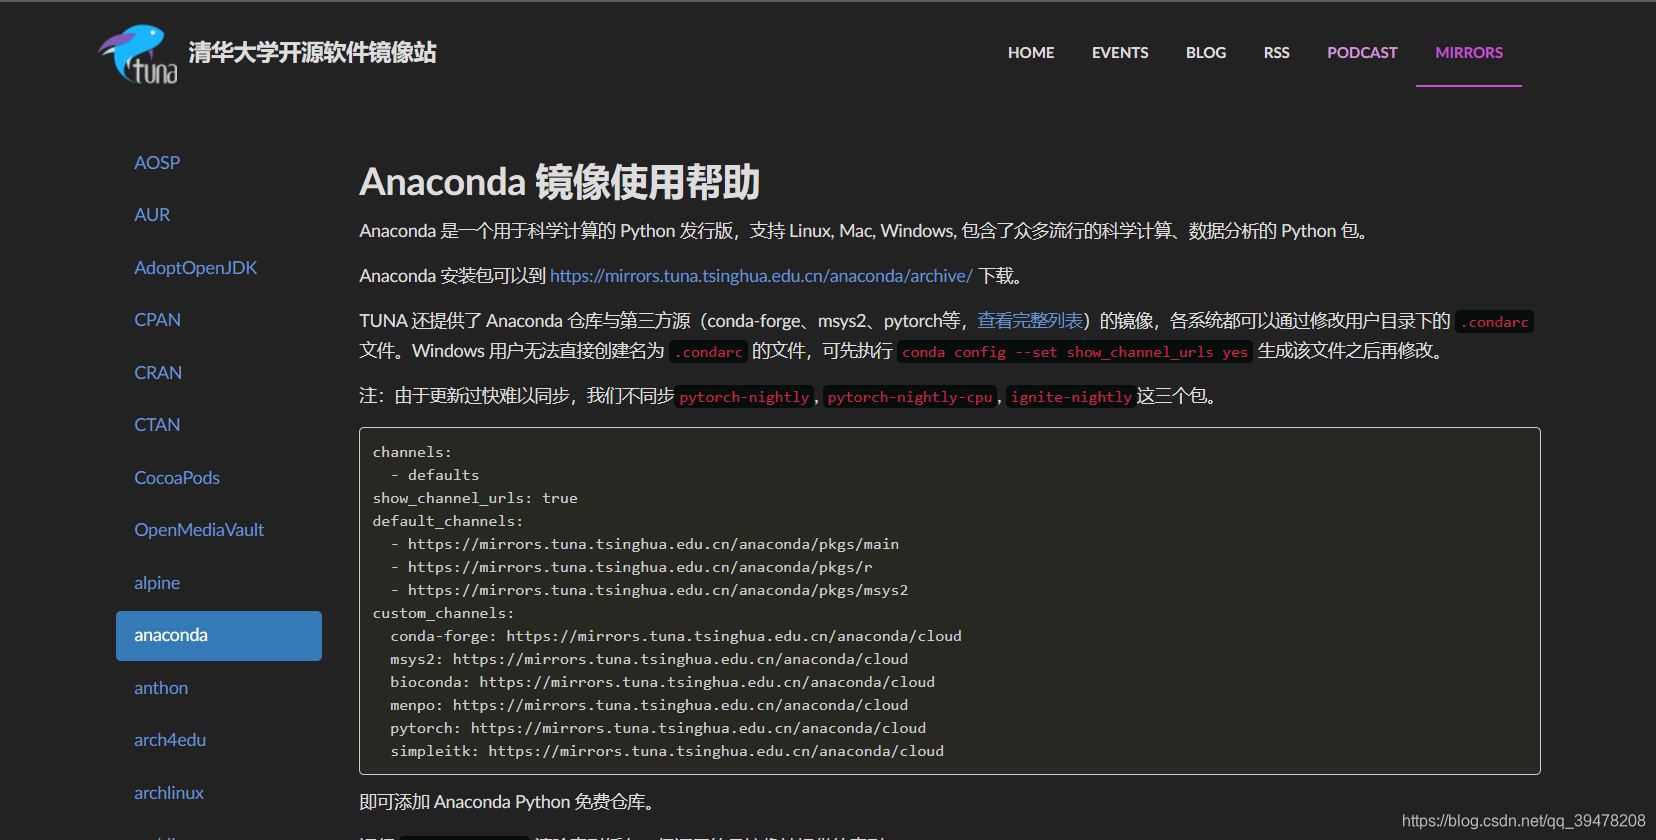Click the TUNA fish logo icon

point(138,54)
